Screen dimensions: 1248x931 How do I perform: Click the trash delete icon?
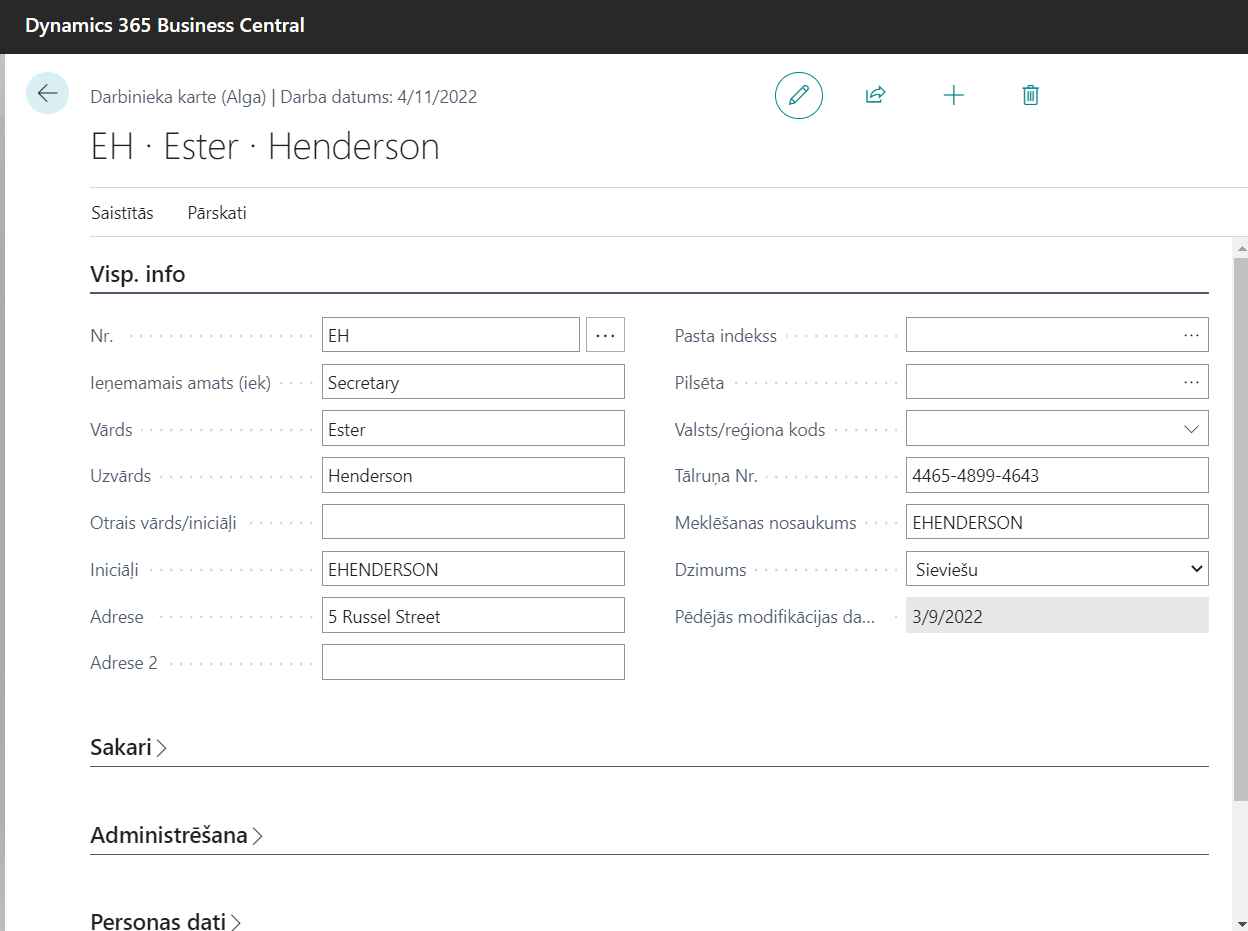point(1030,96)
